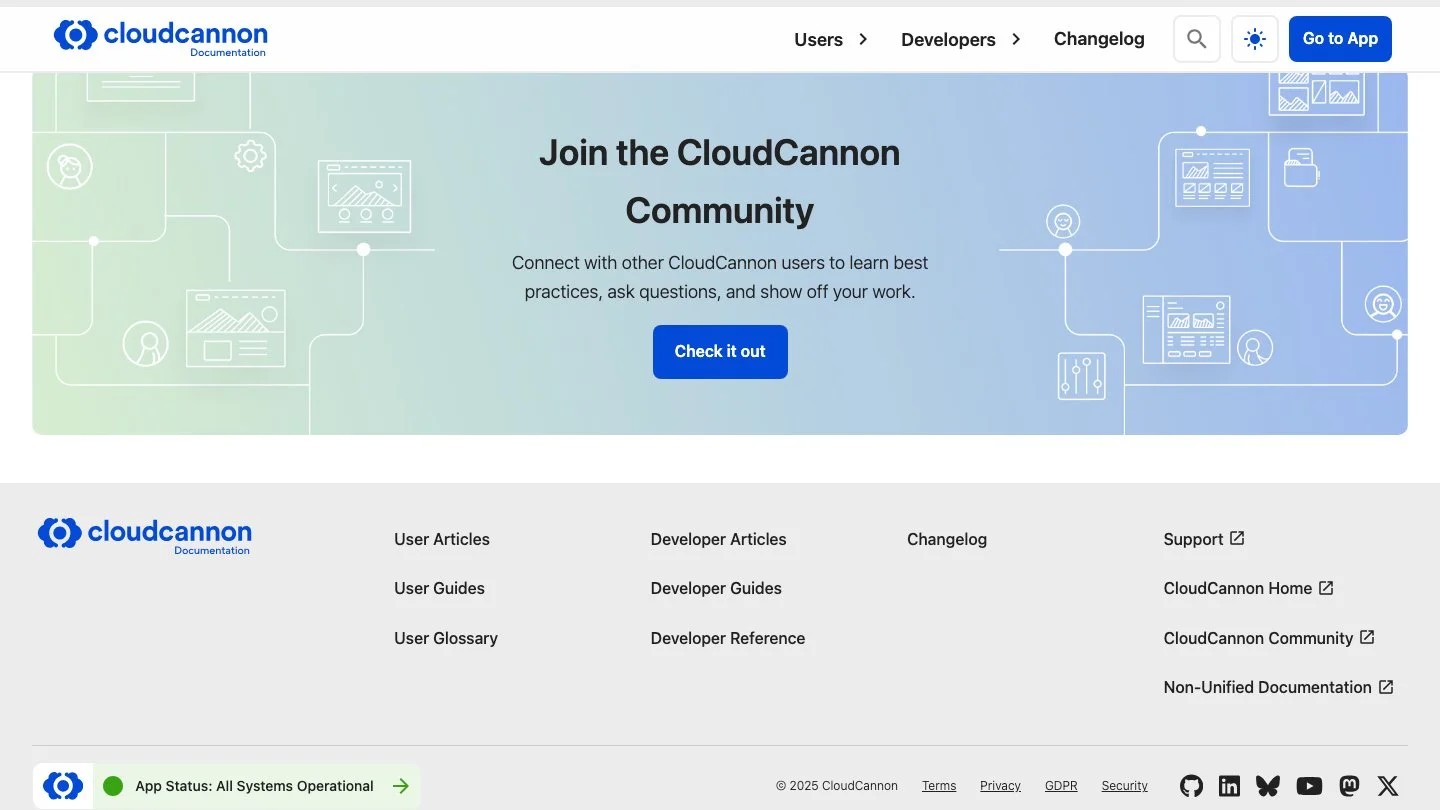
Task: Open the Users navigation item
Action: point(818,39)
